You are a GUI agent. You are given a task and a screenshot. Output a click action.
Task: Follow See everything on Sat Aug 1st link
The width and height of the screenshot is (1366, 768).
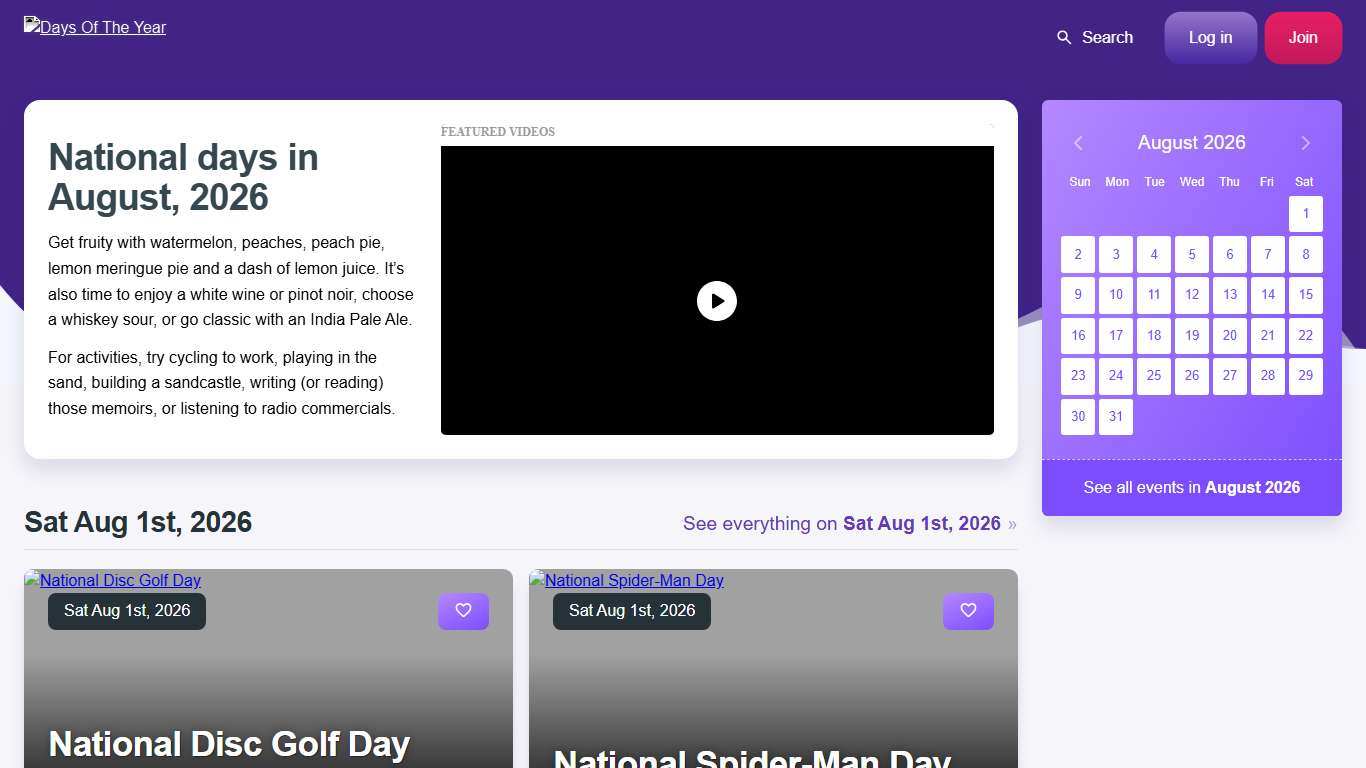point(841,523)
